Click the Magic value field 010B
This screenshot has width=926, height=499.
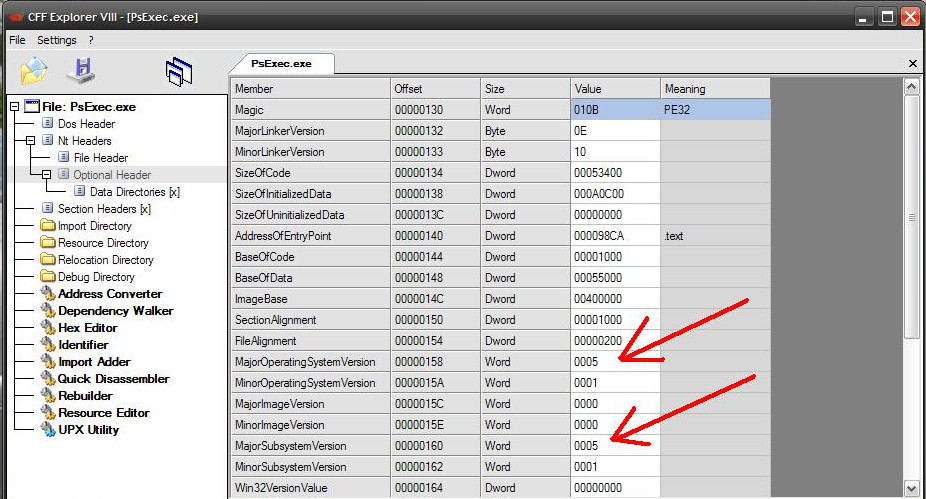[615, 110]
